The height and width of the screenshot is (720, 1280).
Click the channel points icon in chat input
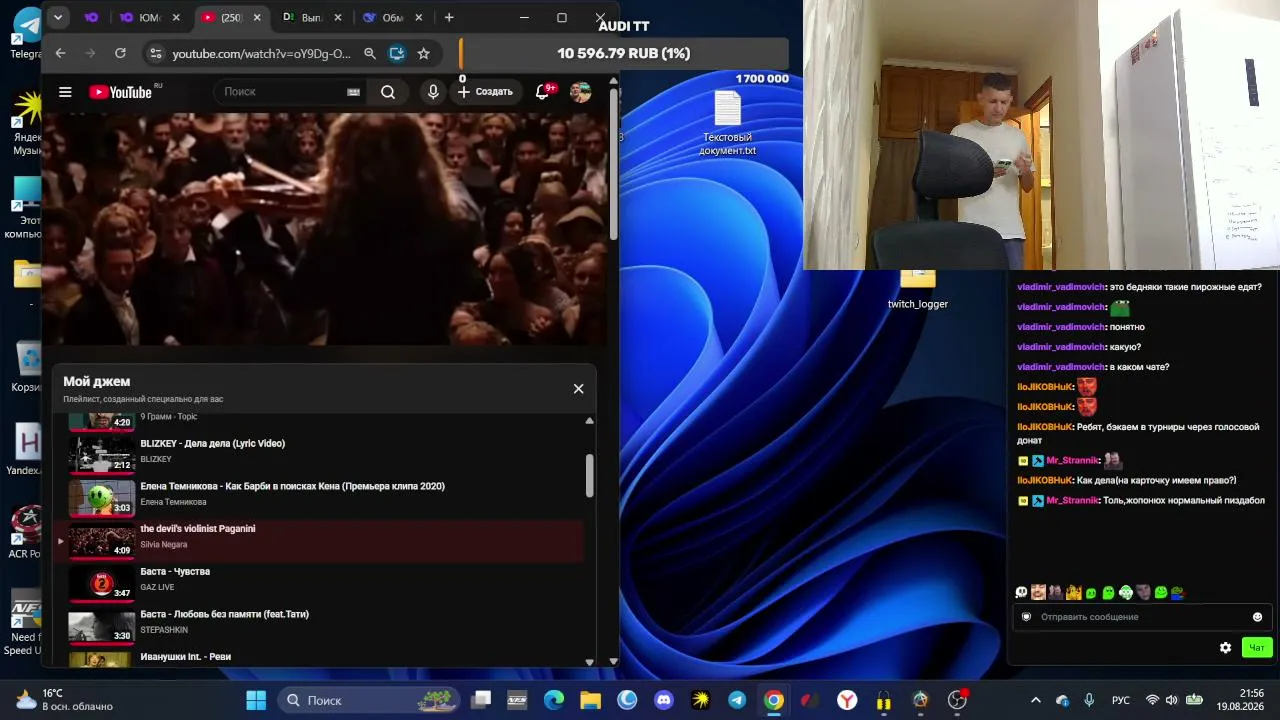click(1026, 617)
